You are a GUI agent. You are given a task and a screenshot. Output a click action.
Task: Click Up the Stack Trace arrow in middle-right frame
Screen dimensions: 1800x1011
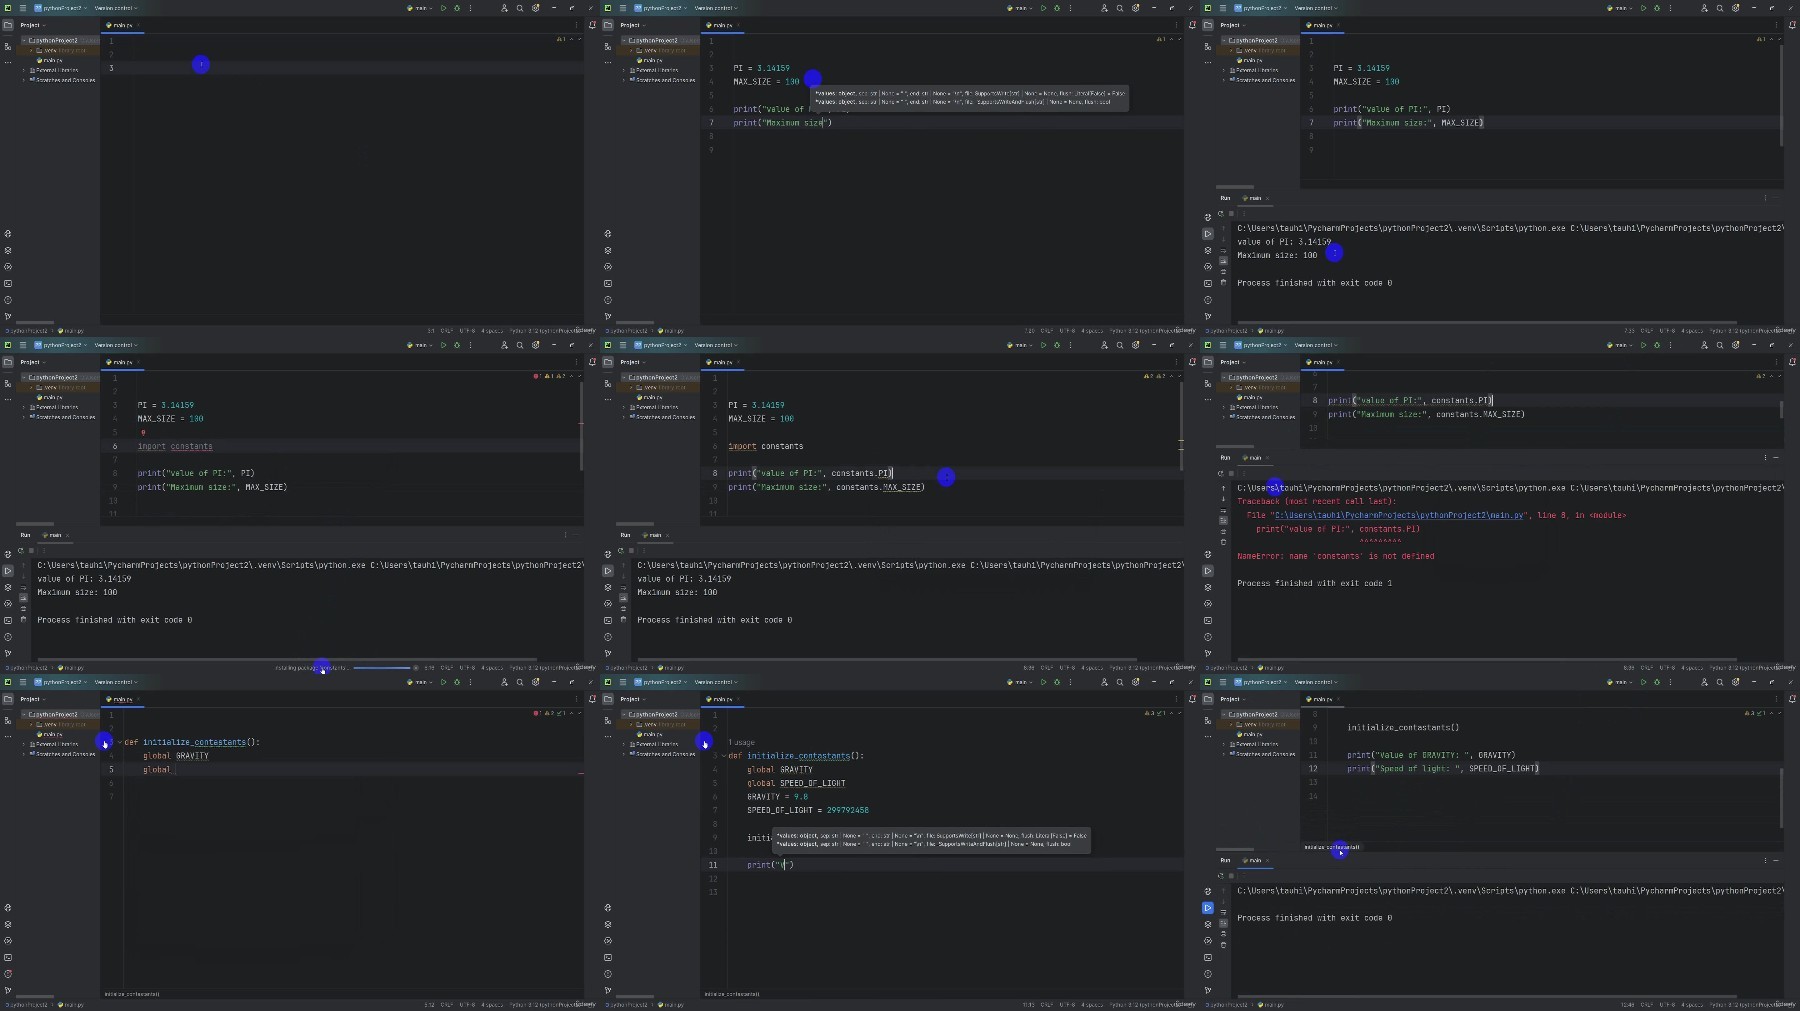1223,488
